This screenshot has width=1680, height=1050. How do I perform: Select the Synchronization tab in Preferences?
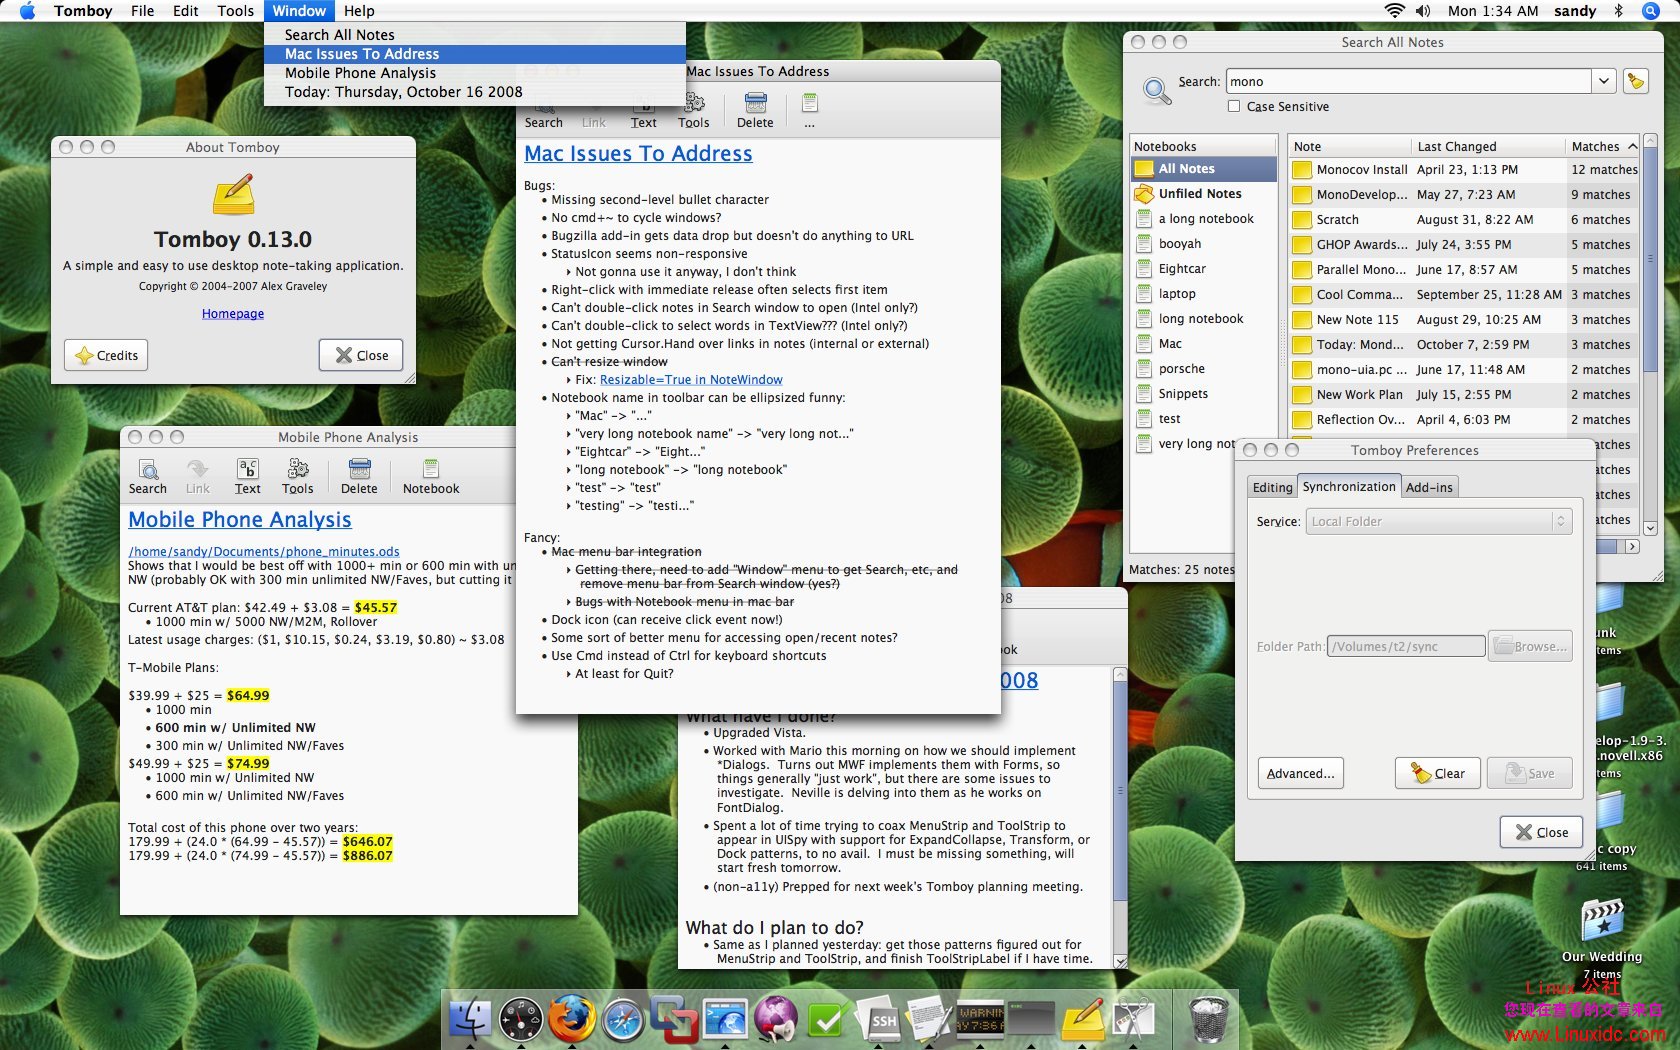tap(1349, 486)
